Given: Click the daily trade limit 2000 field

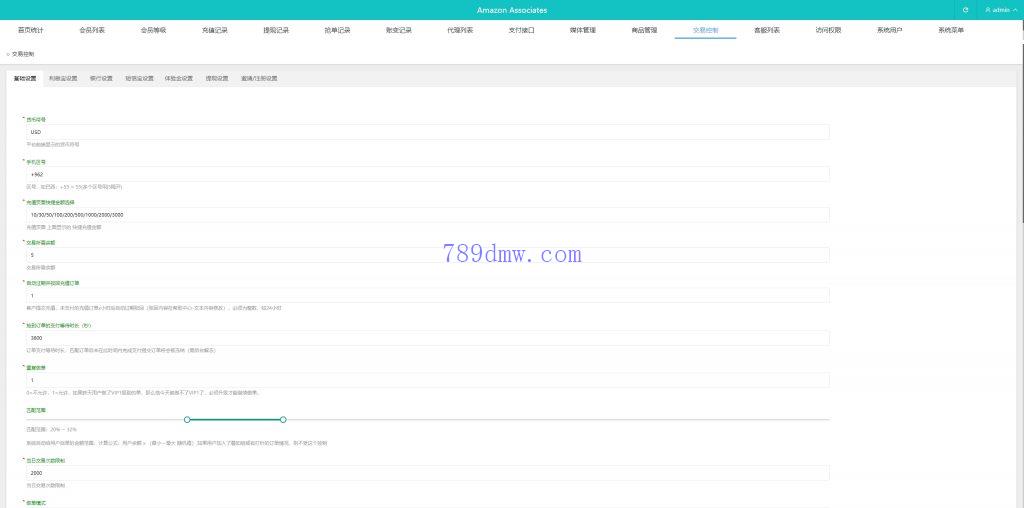Looking at the screenshot, I should [x=427, y=473].
